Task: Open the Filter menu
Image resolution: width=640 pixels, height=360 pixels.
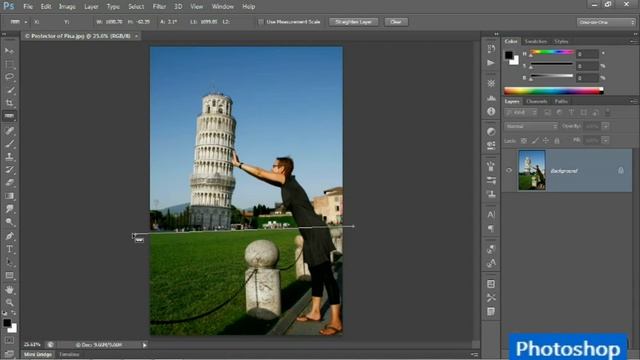Action: point(159,7)
